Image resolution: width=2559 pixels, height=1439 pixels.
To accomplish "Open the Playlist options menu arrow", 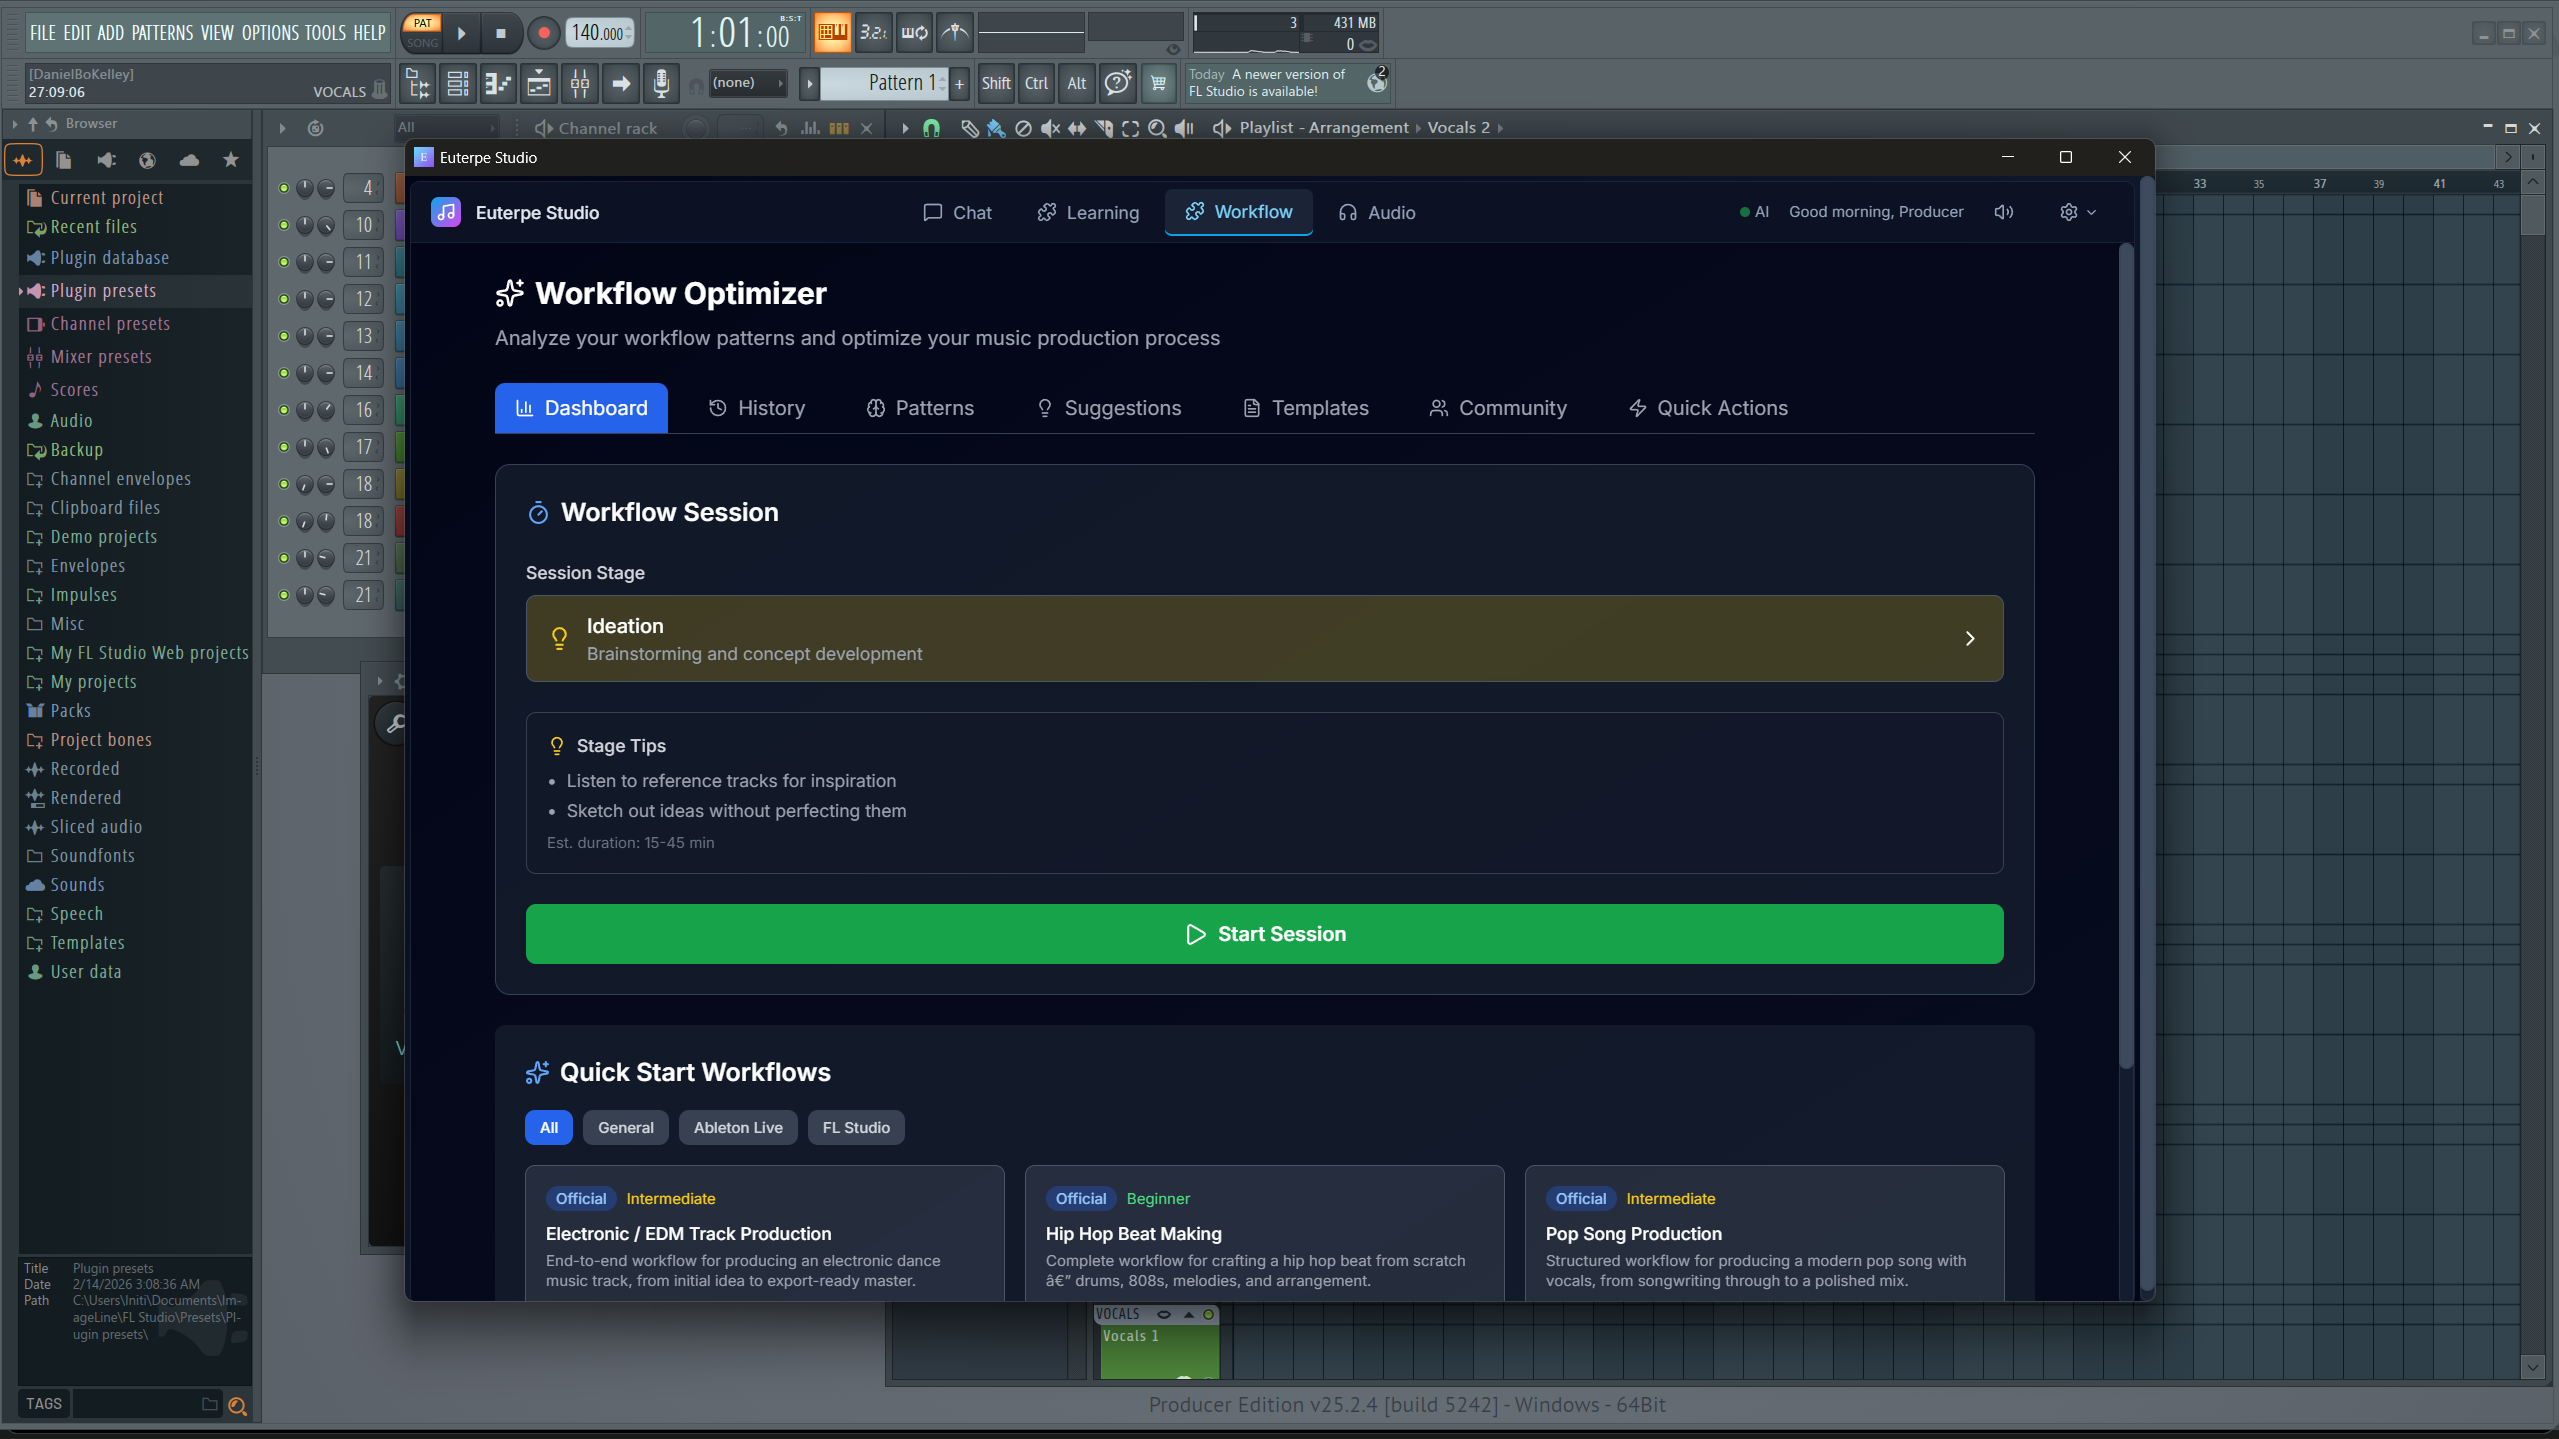I will pos(905,128).
